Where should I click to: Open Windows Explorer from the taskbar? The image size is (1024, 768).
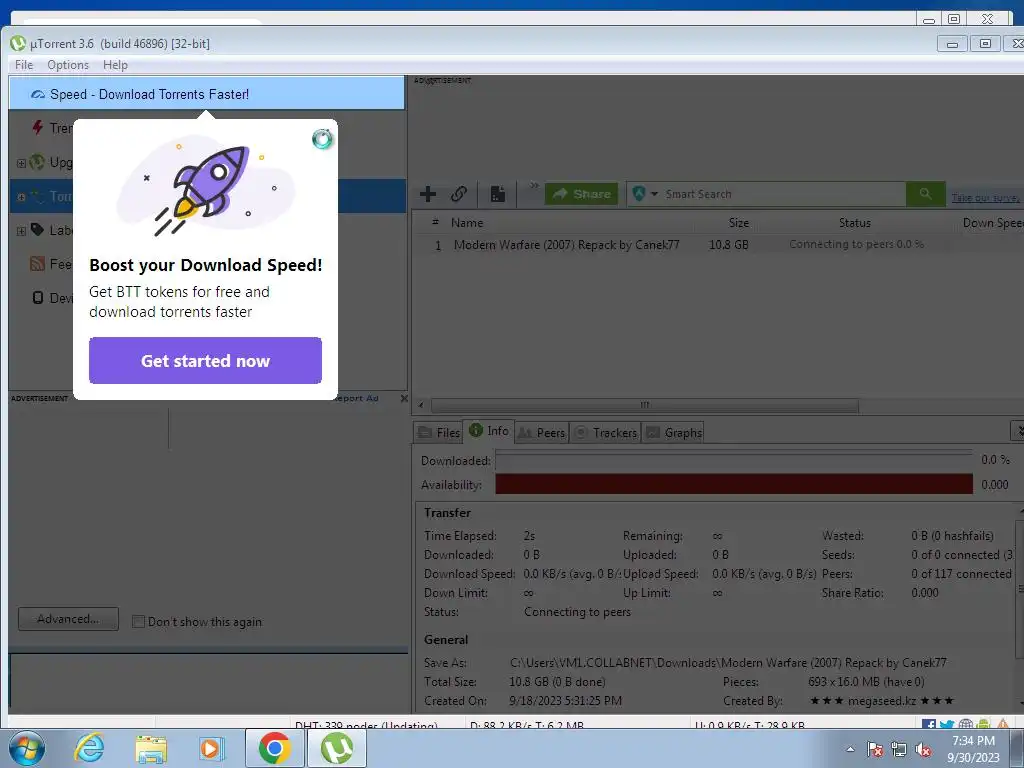[151, 748]
